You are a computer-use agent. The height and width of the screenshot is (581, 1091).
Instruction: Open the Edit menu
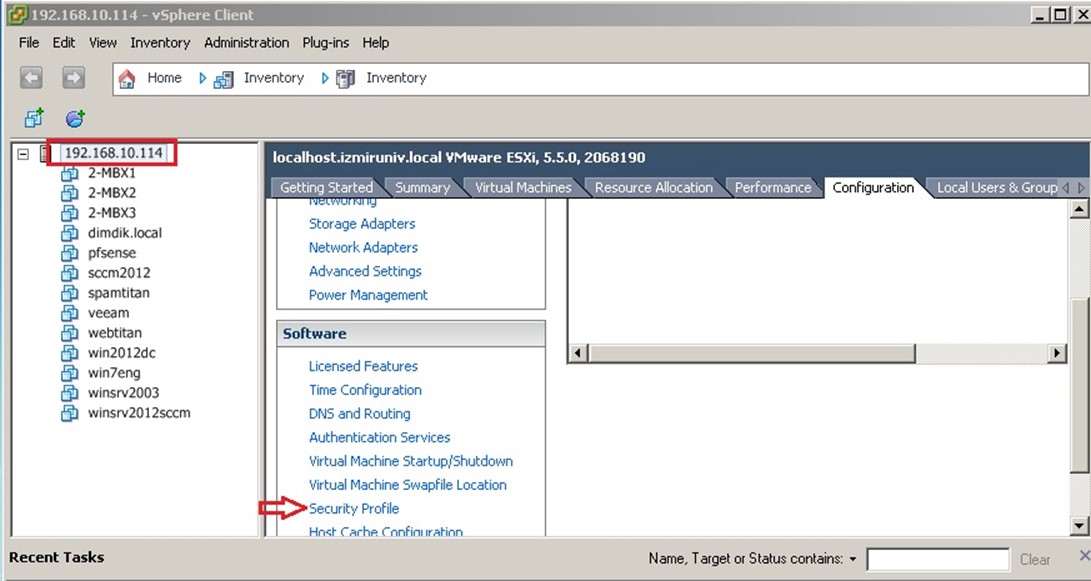[64, 43]
